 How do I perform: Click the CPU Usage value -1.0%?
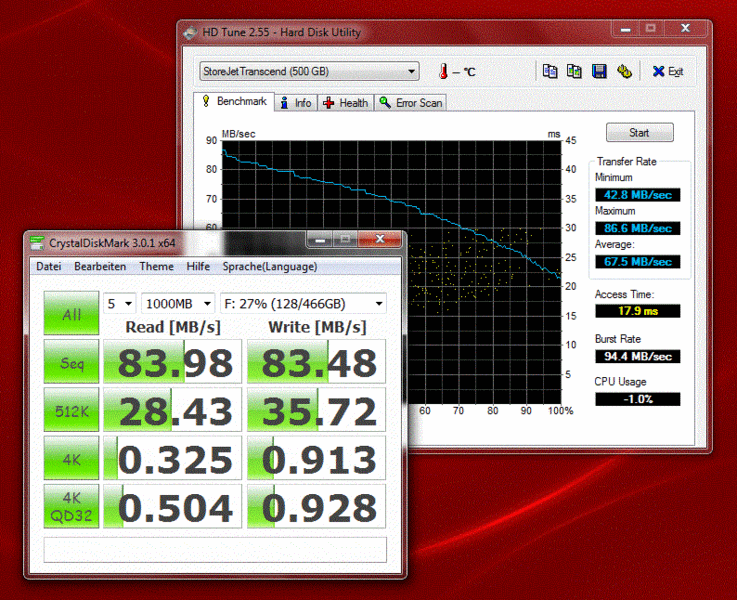point(638,399)
